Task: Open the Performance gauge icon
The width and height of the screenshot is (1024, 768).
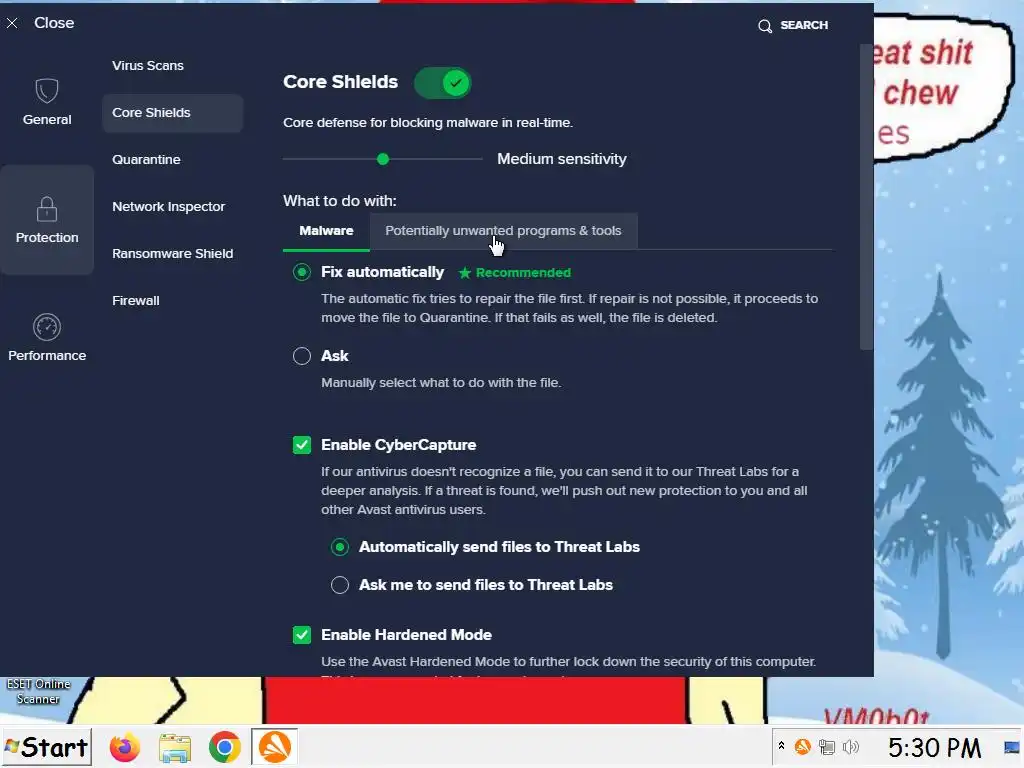Action: click(46, 327)
